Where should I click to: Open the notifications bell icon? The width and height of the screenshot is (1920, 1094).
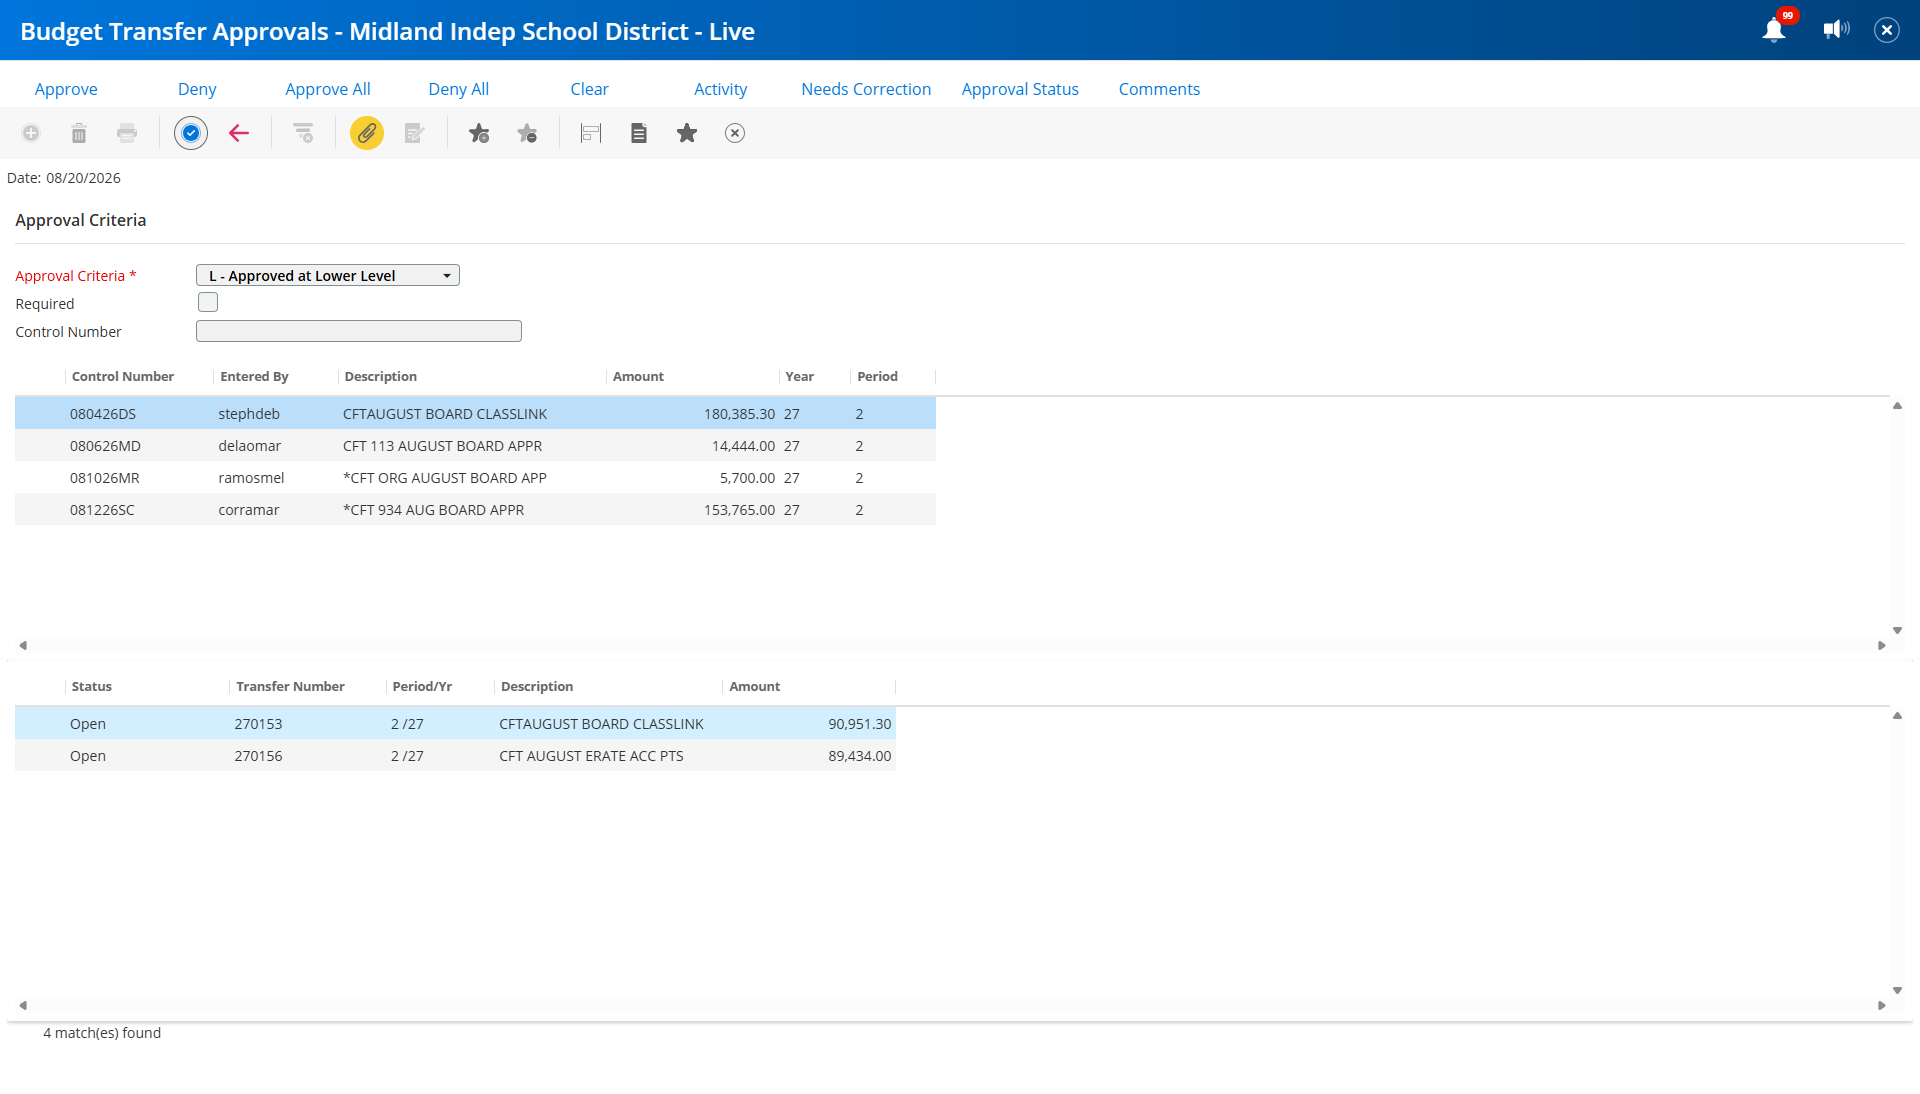point(1774,30)
